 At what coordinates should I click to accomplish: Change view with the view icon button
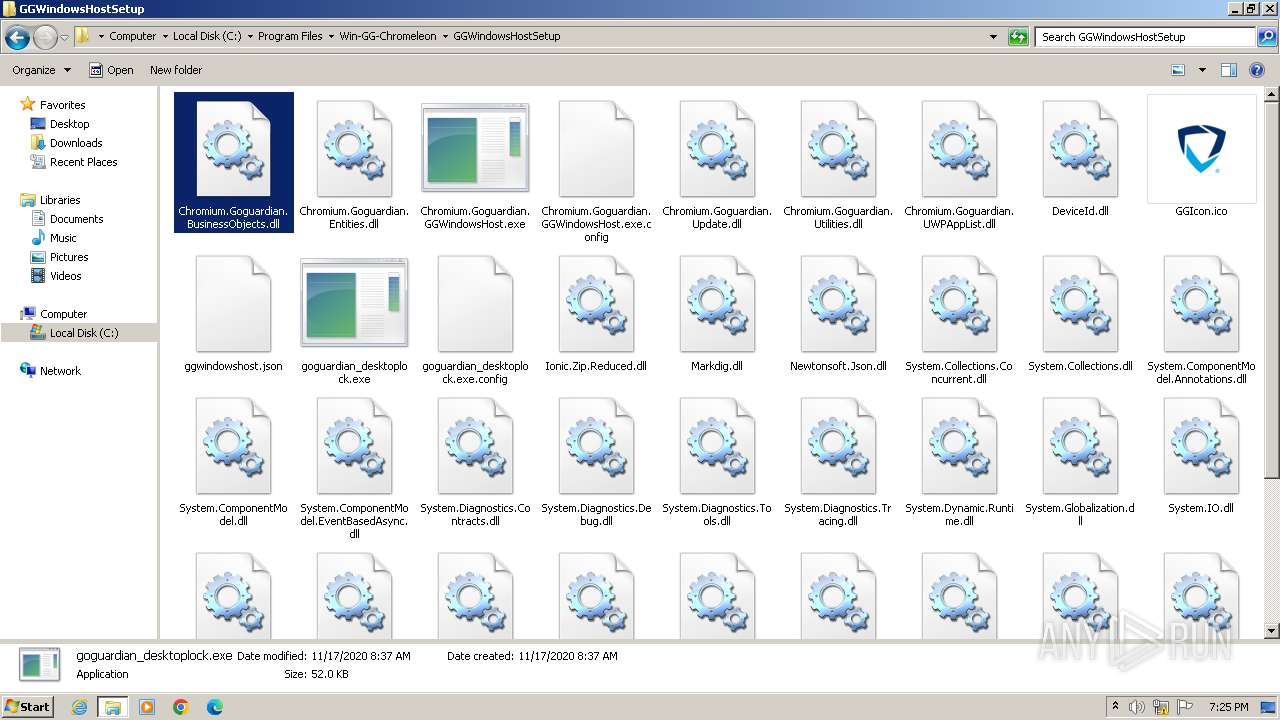coord(1178,70)
